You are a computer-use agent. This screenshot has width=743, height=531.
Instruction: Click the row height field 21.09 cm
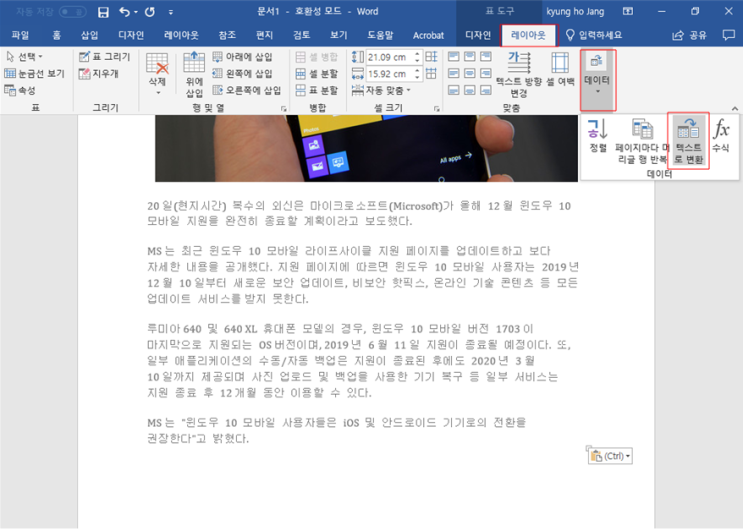click(x=389, y=57)
